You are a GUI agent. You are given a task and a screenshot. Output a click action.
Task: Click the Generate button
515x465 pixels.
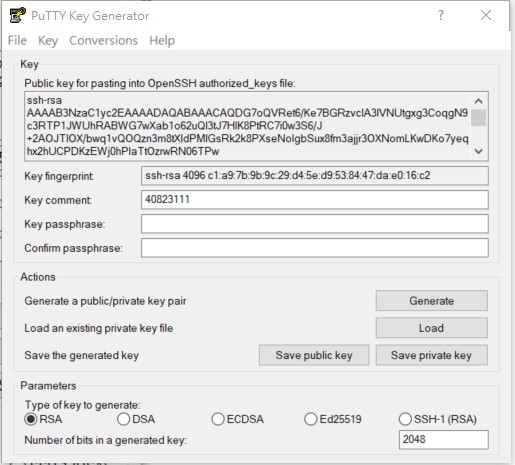coord(432,301)
